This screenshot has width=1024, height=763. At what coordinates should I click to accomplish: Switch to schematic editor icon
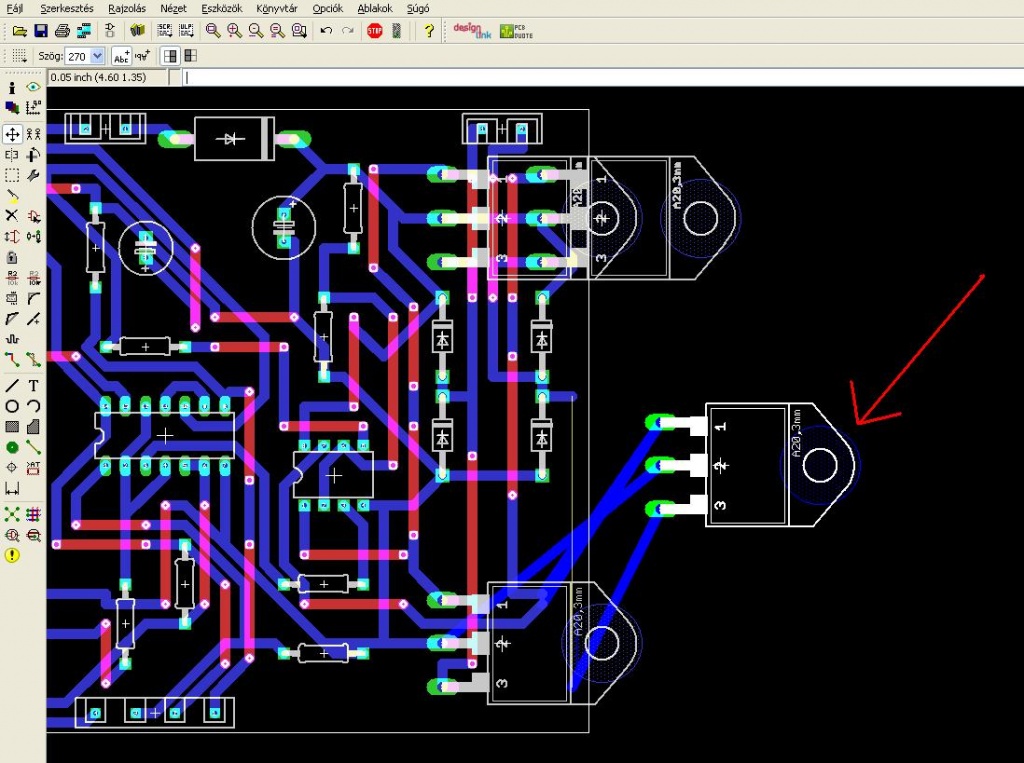point(110,31)
